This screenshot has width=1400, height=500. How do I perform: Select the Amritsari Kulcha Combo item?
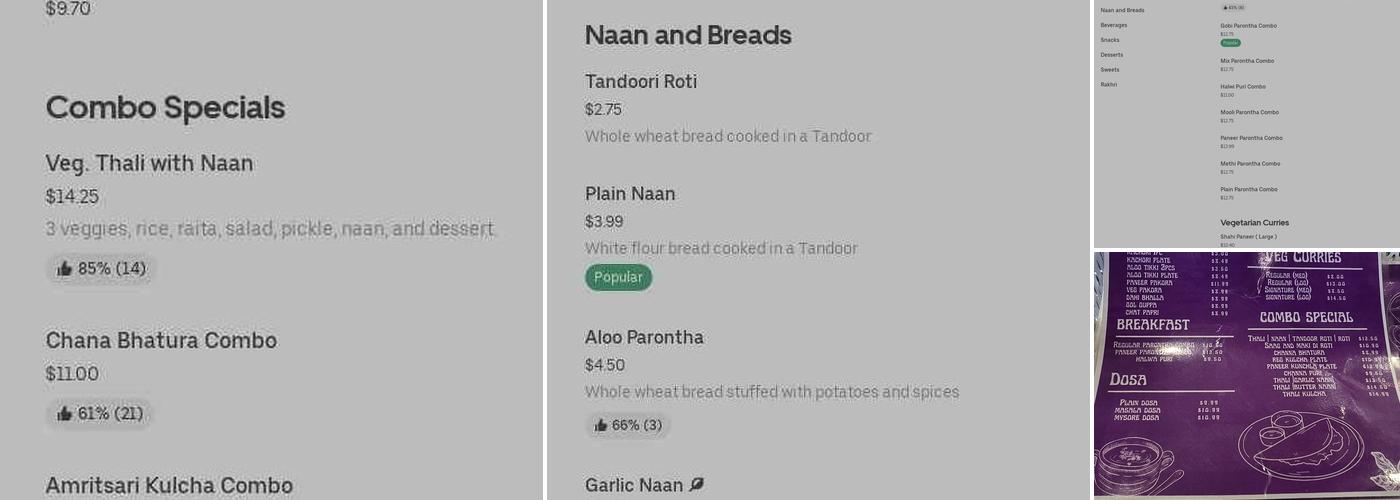pos(169,486)
